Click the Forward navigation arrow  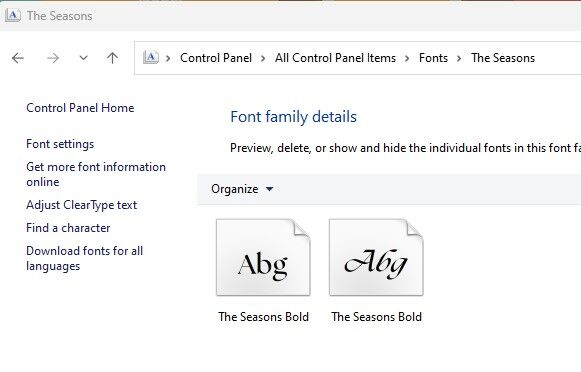coord(53,58)
